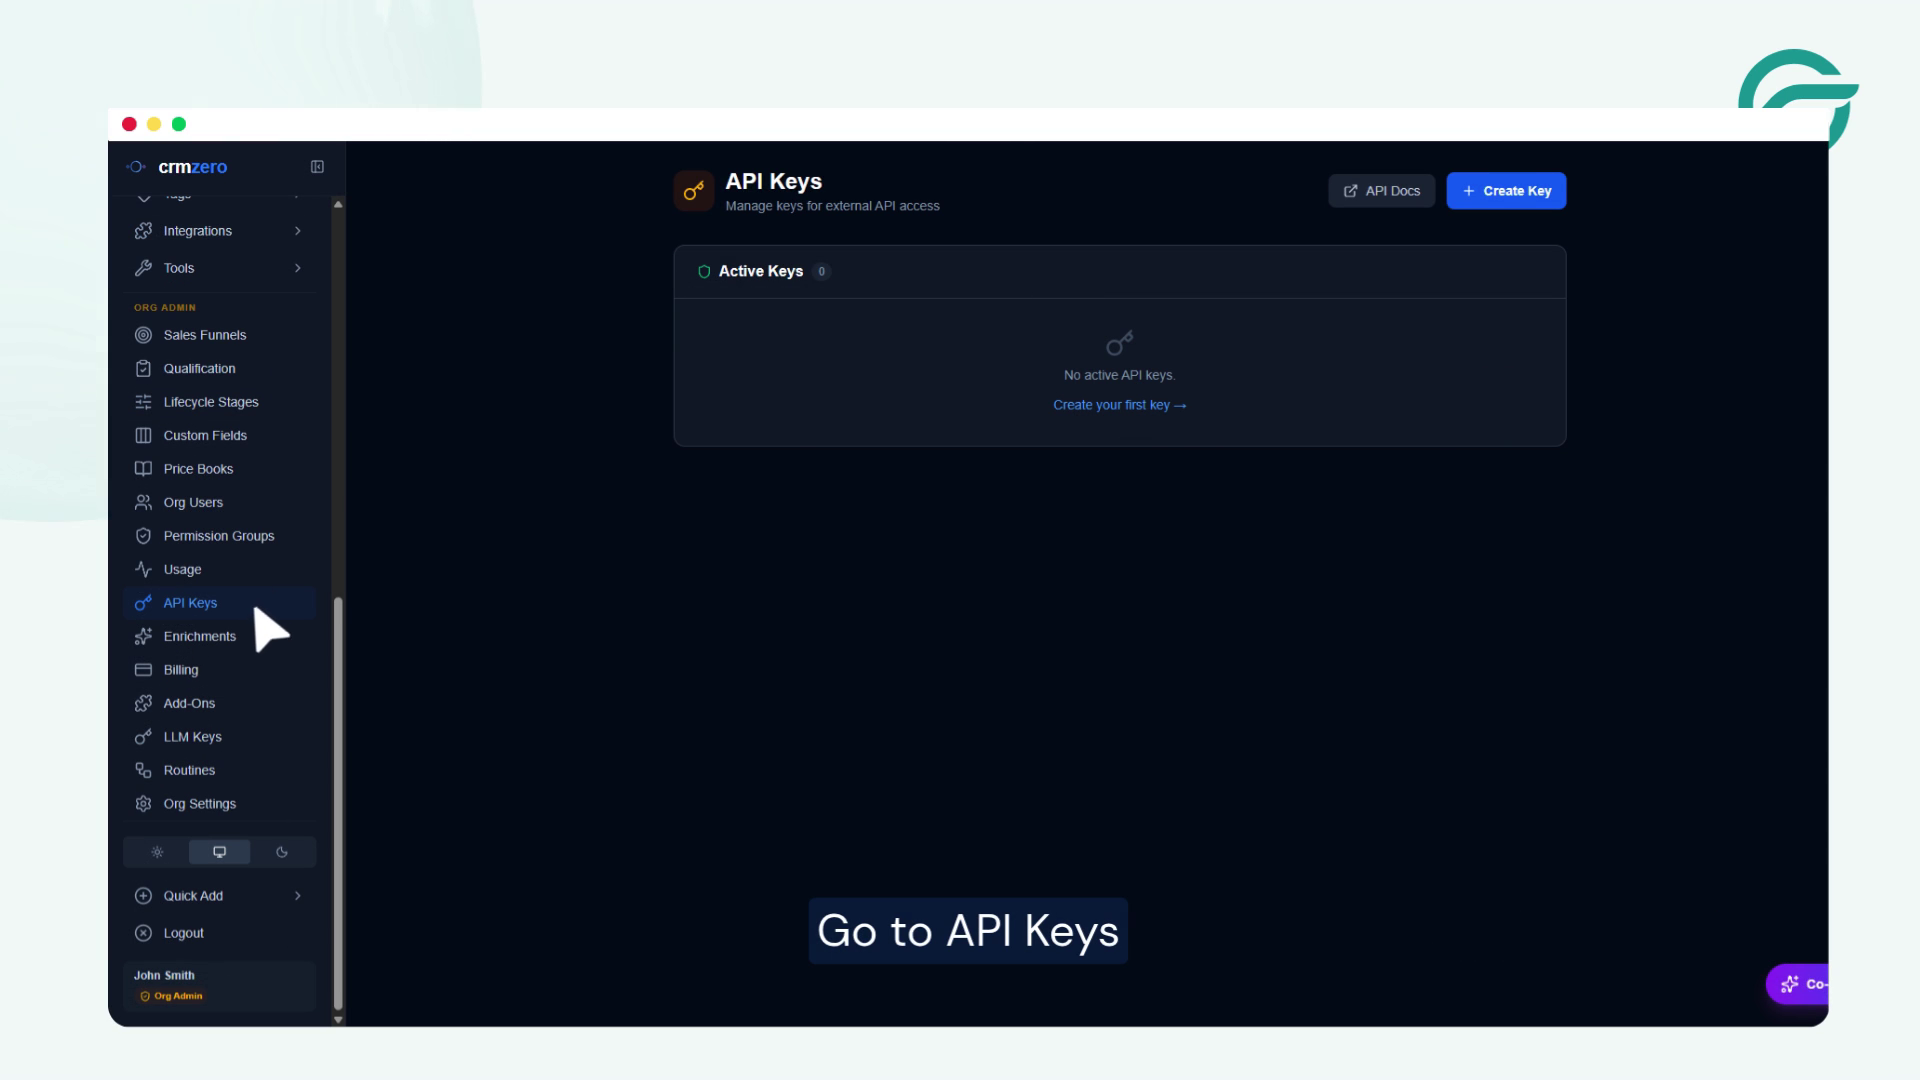1920x1080 pixels.
Task: Click the Active Keys count badge
Action: pos(821,271)
